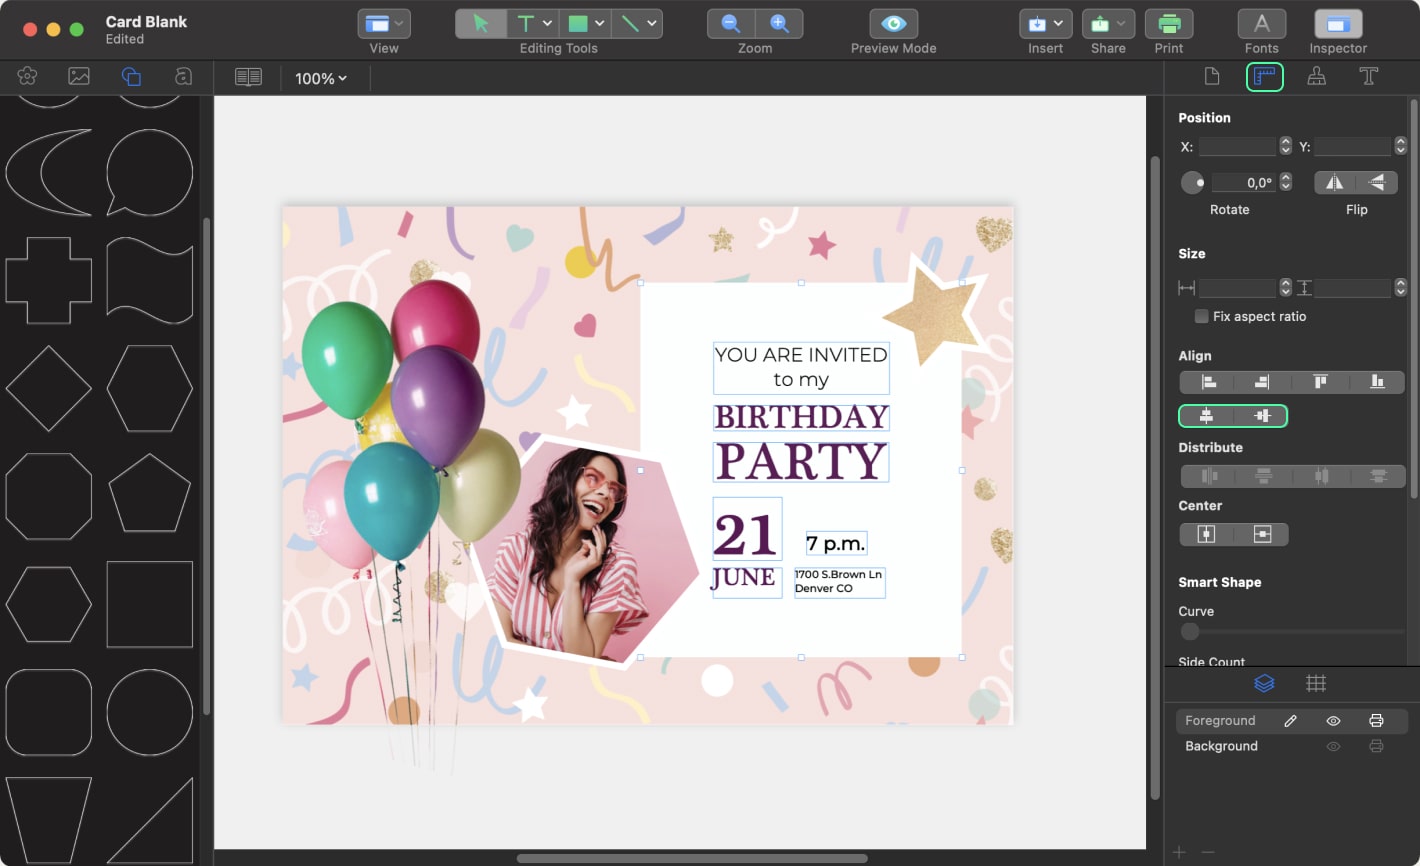Open the Share toolbar button
The height and width of the screenshot is (866, 1420).
click(x=1108, y=24)
